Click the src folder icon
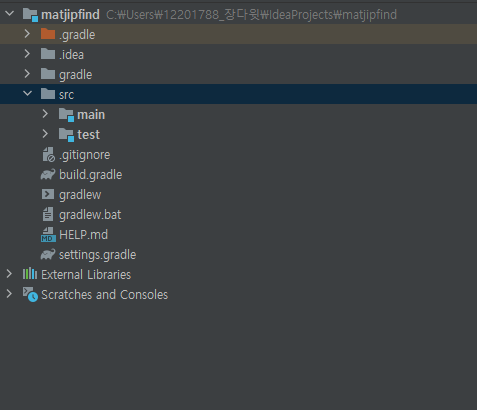Screen dimensions: 477x410 (x=48, y=94)
